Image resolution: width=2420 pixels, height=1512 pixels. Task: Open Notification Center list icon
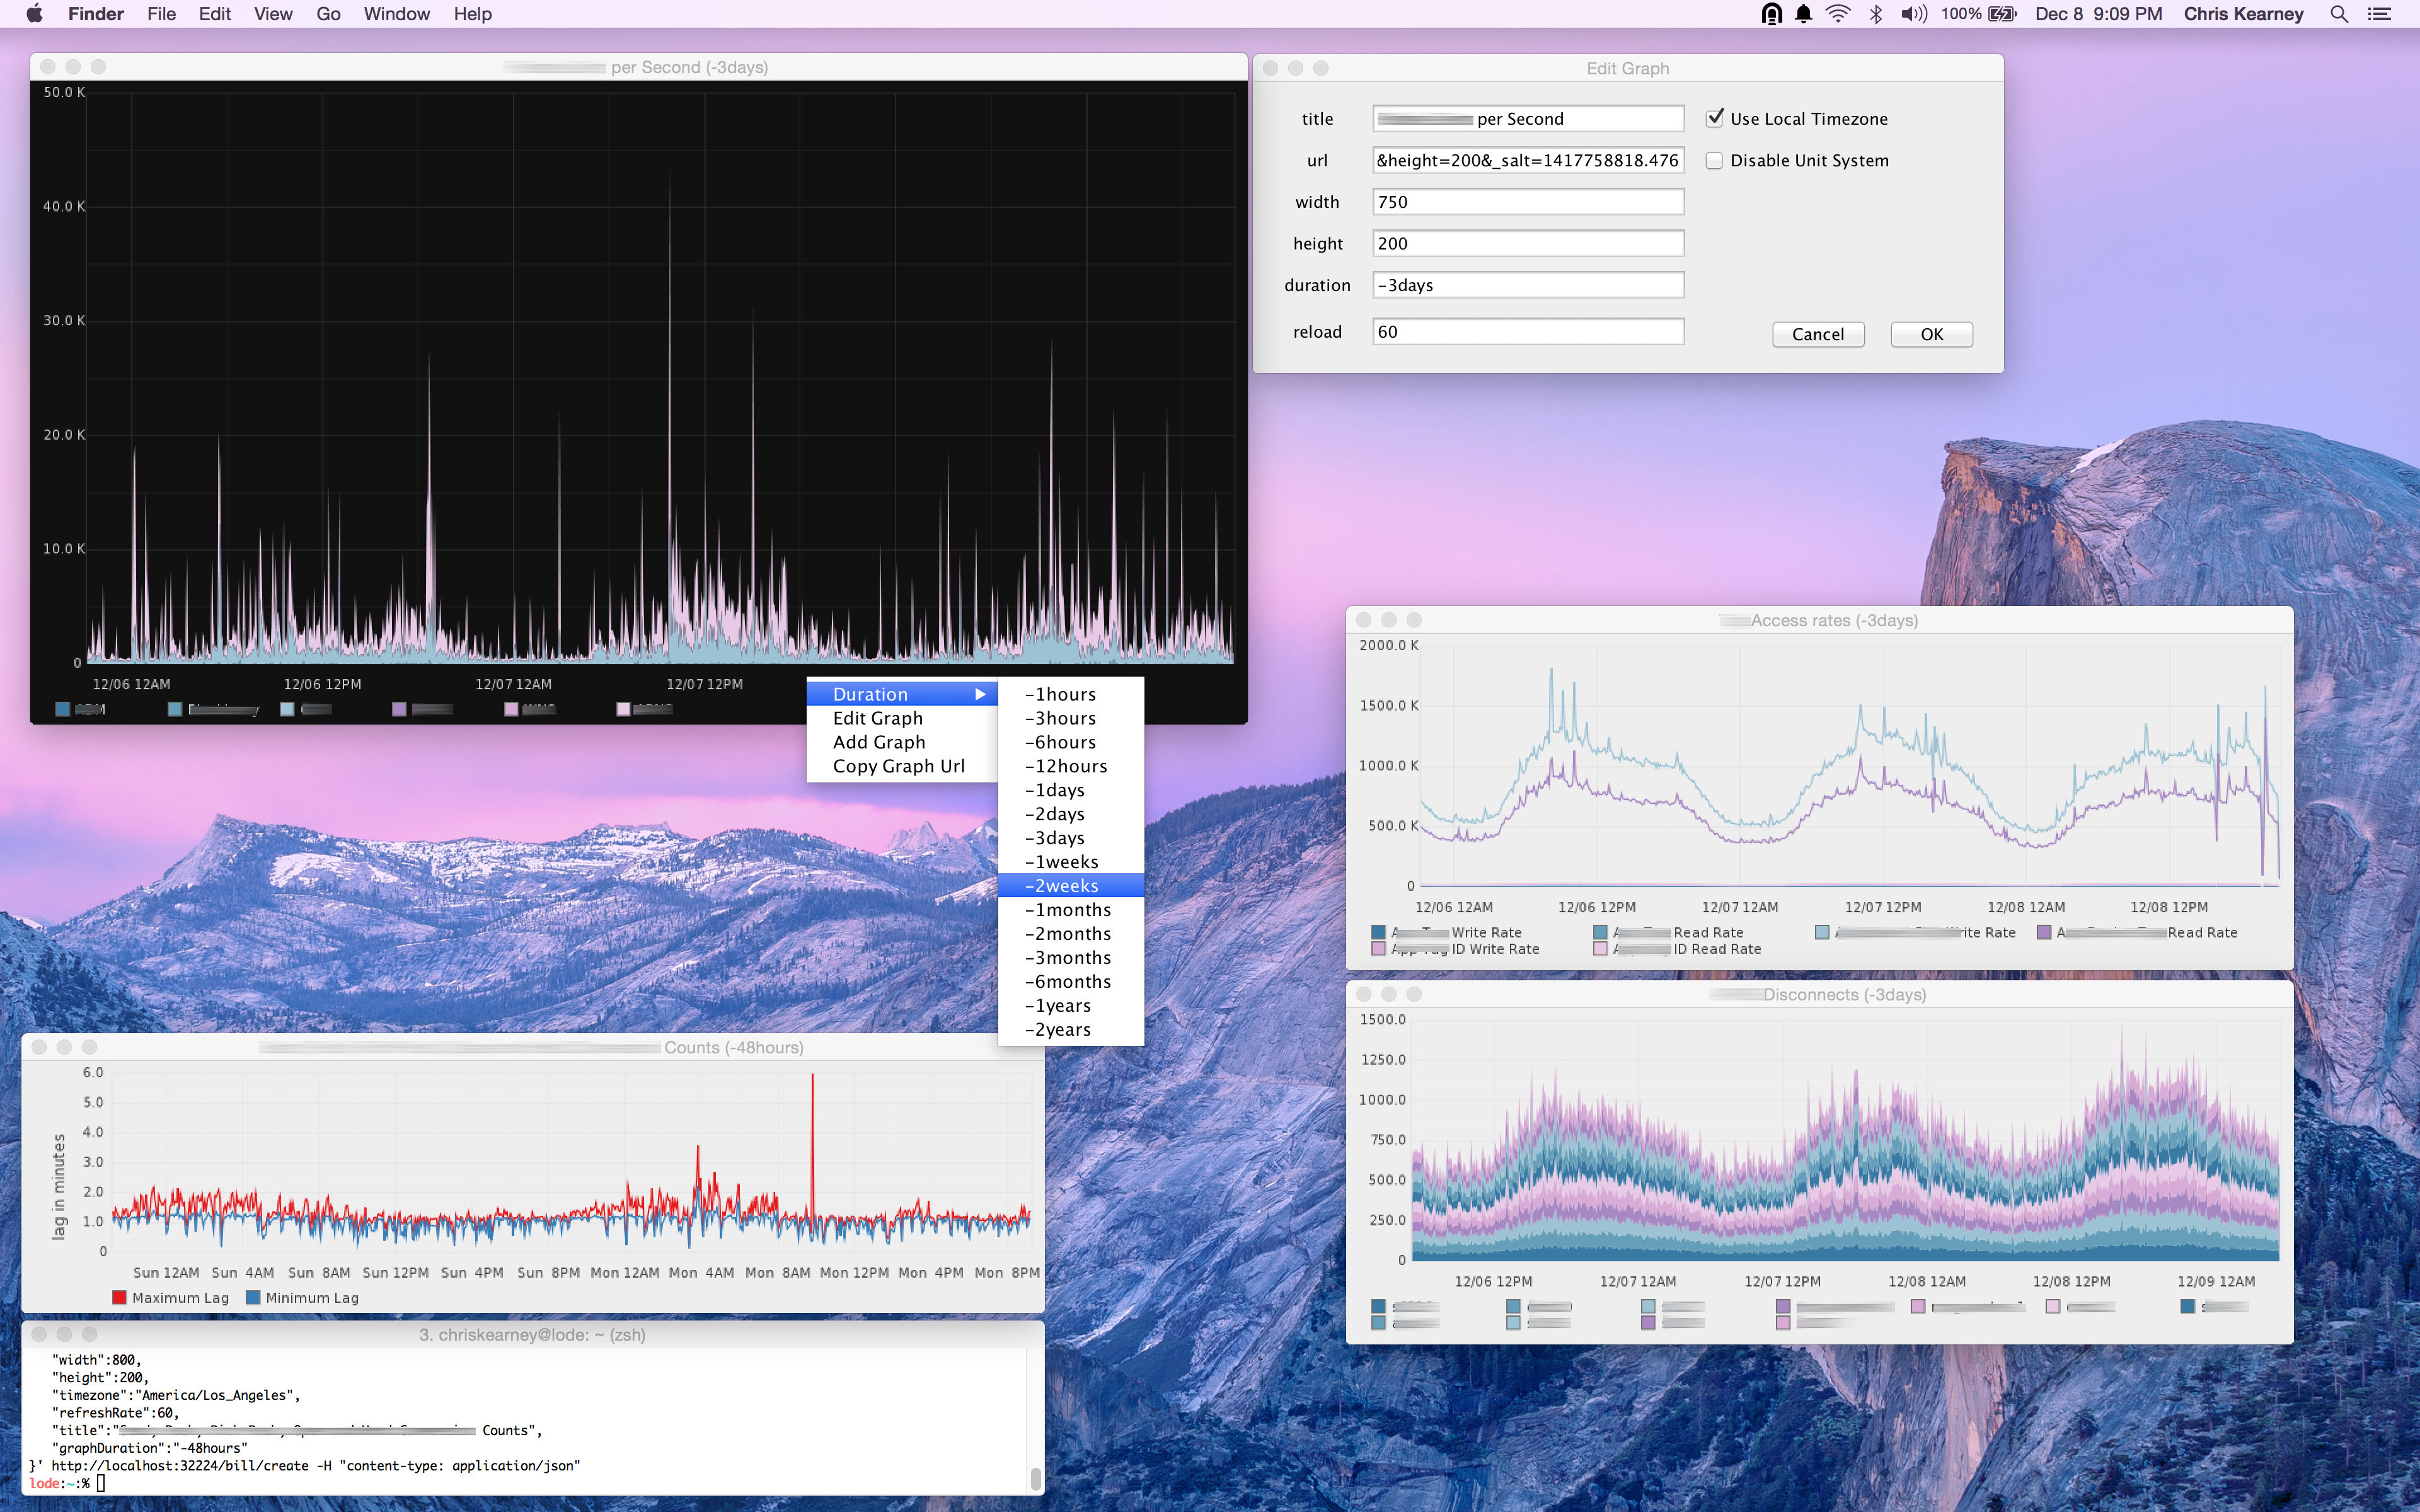coord(2380,14)
